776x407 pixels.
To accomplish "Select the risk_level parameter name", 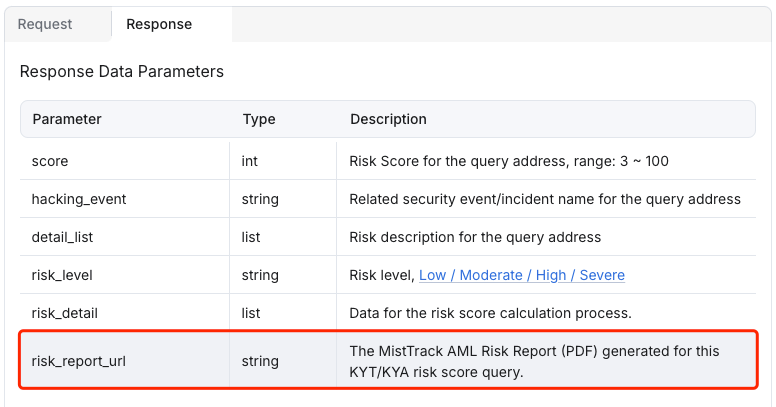I will tap(62, 275).
